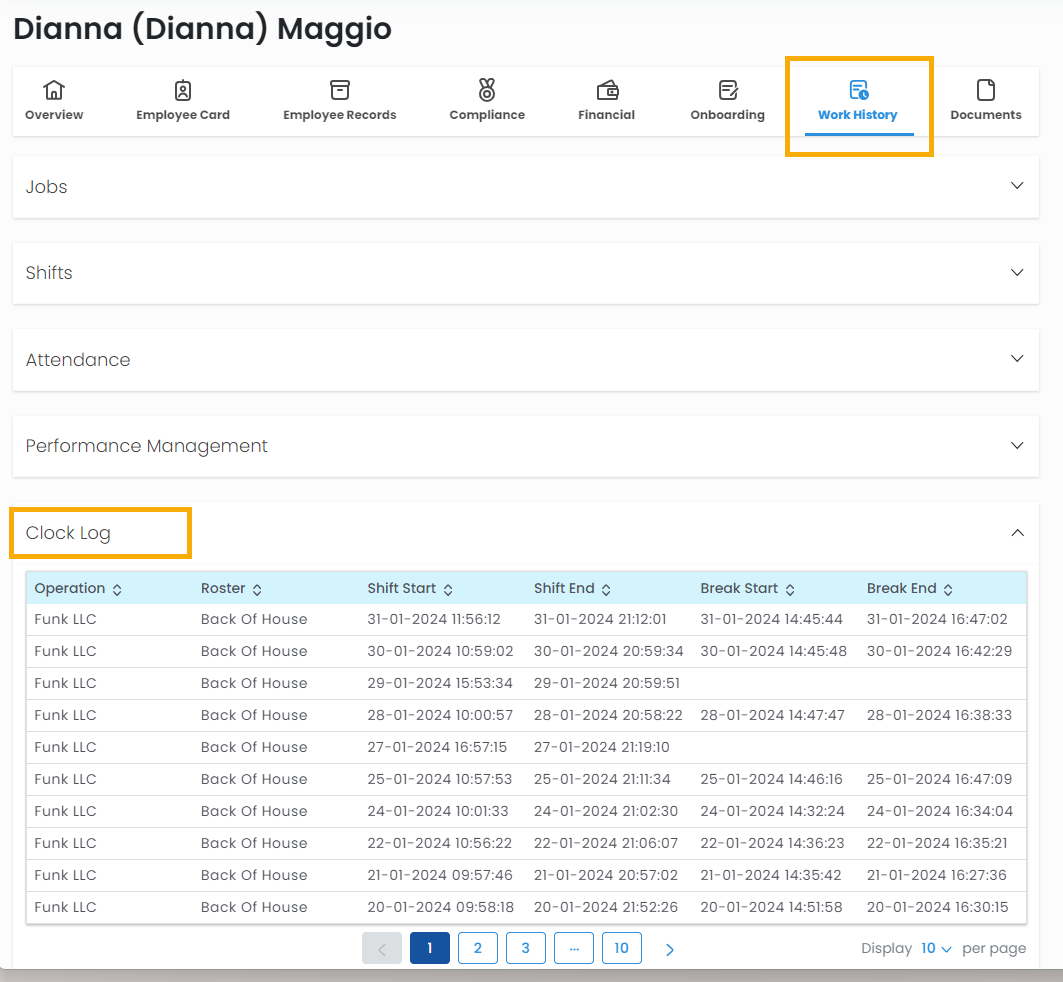Open the Employee Card badge icon
Viewport: 1063px width, 982px height.
[183, 90]
